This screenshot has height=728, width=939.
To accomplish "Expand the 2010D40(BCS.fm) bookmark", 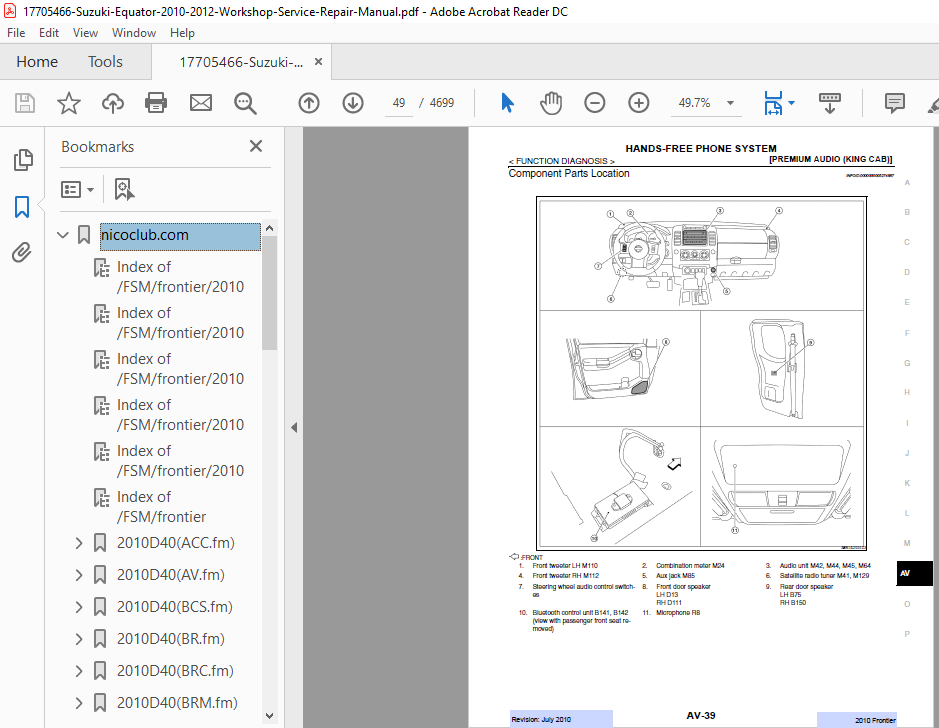I will (x=78, y=607).
